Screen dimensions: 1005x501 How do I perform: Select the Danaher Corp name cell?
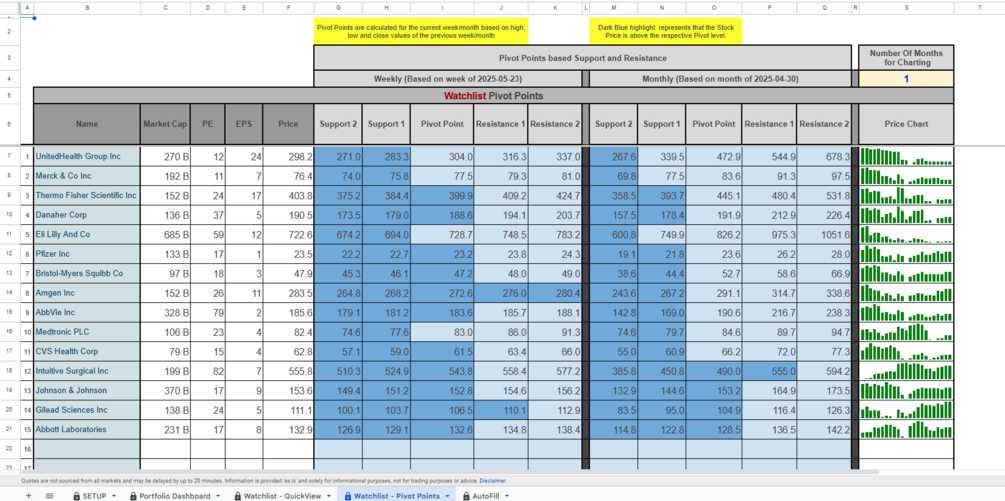(x=87, y=215)
